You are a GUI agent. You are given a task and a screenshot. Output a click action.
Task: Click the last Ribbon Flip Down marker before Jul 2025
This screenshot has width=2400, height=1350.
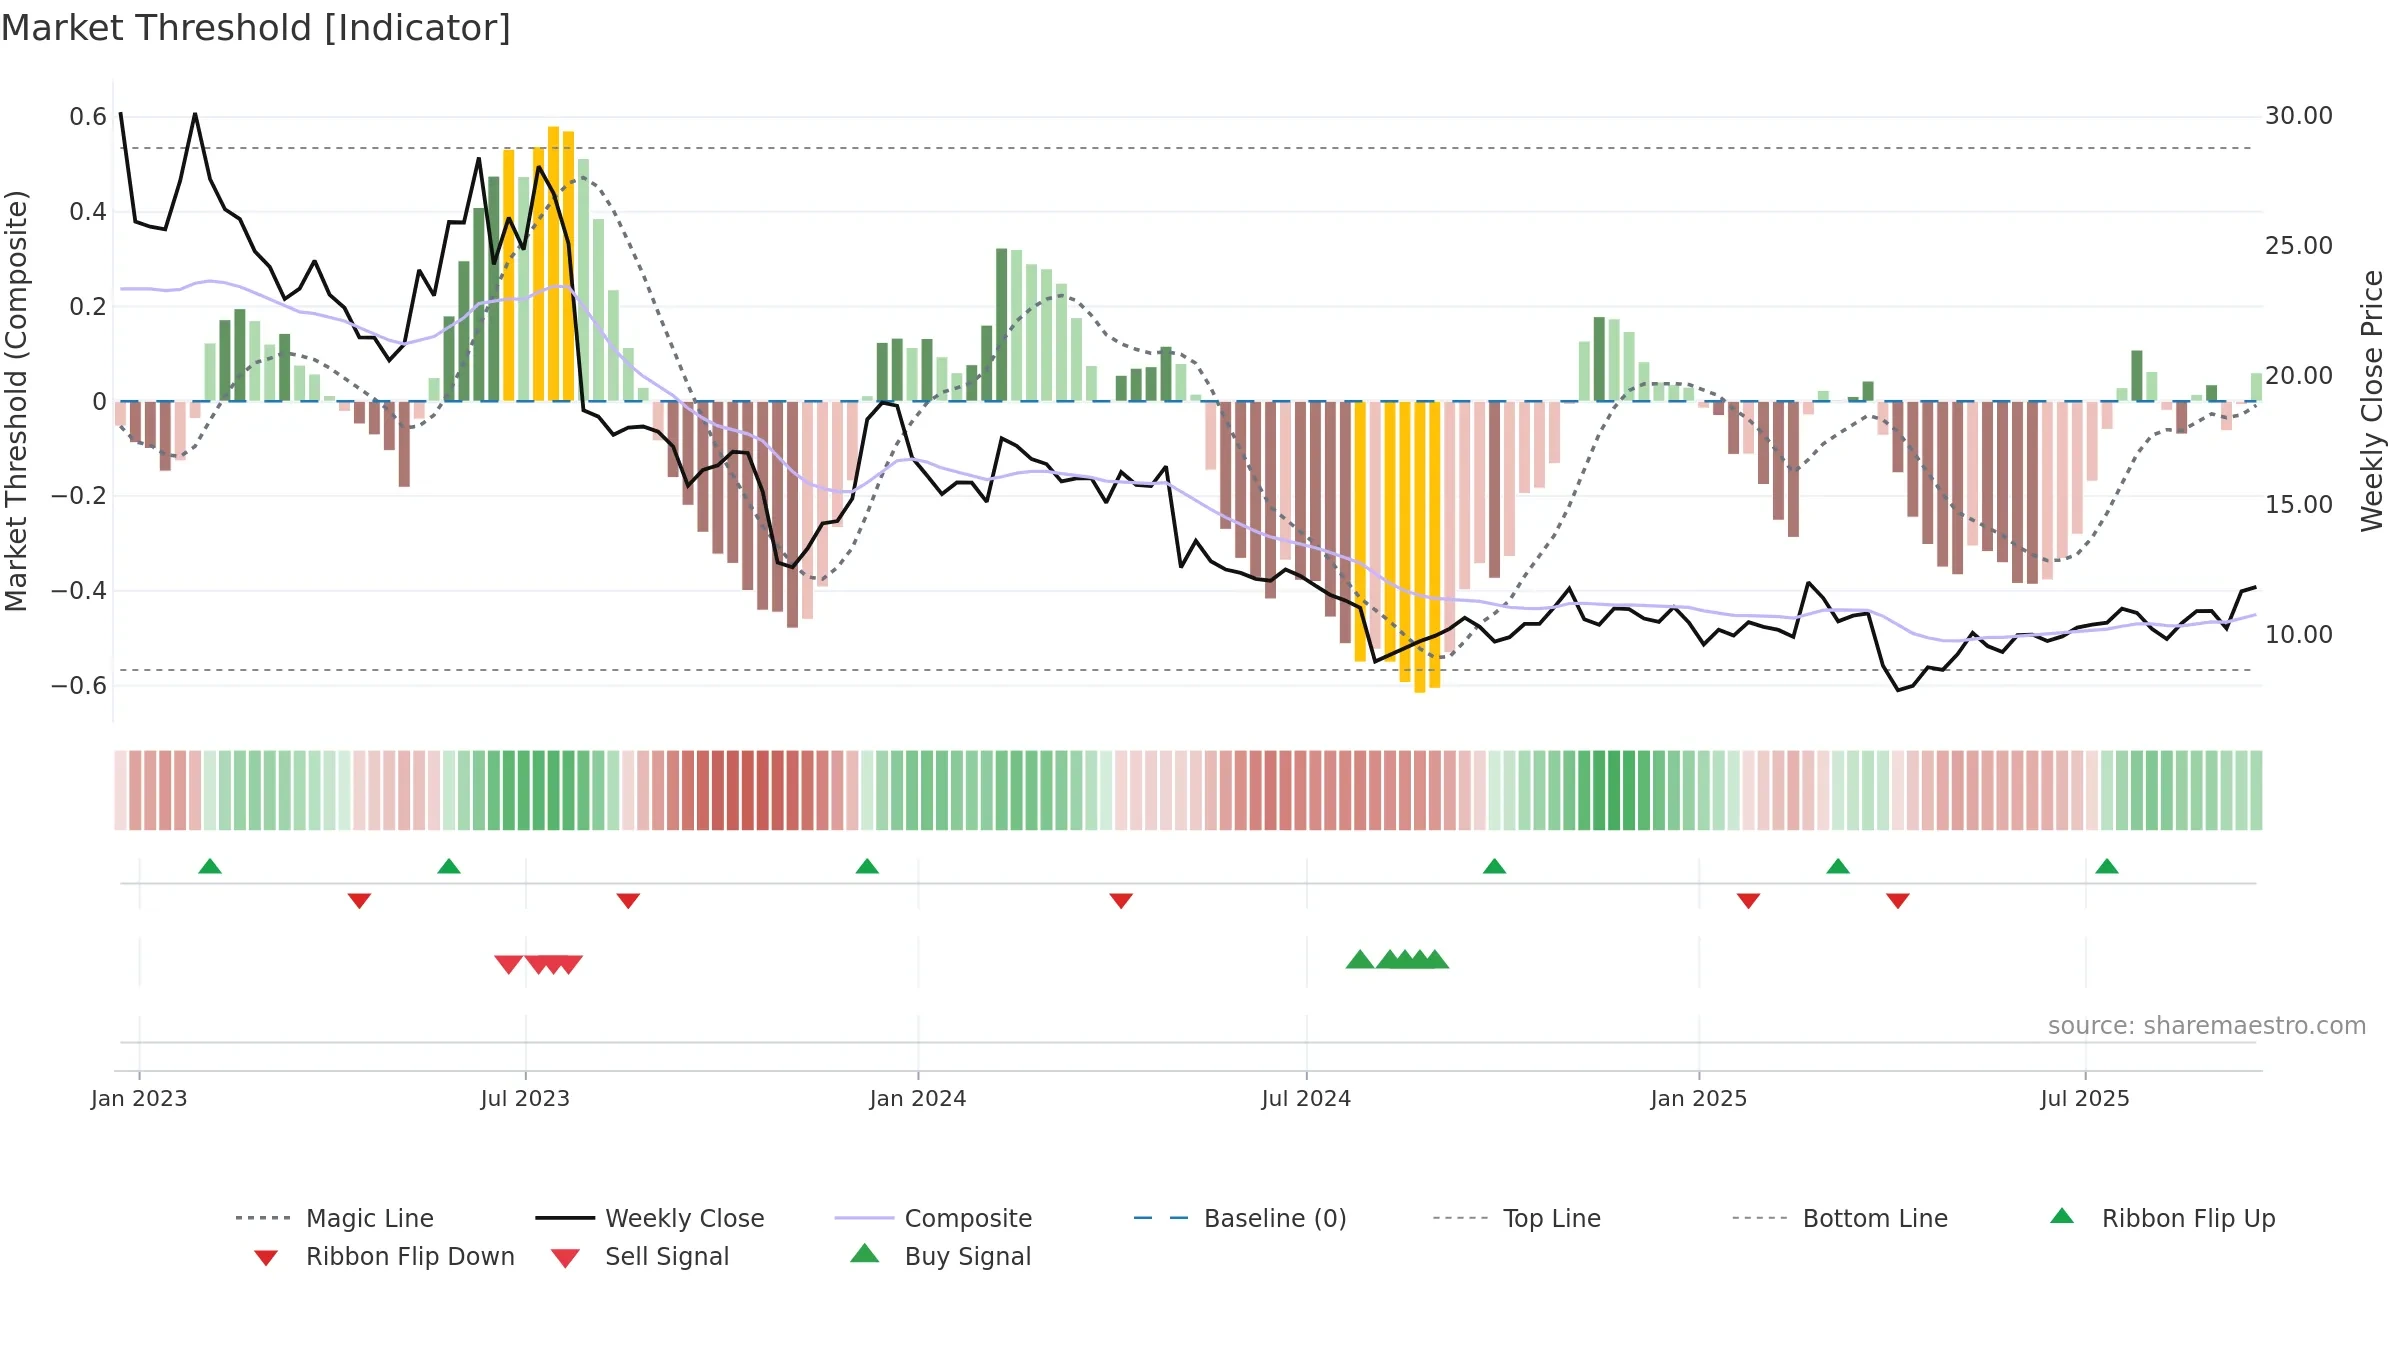pos(1898,901)
